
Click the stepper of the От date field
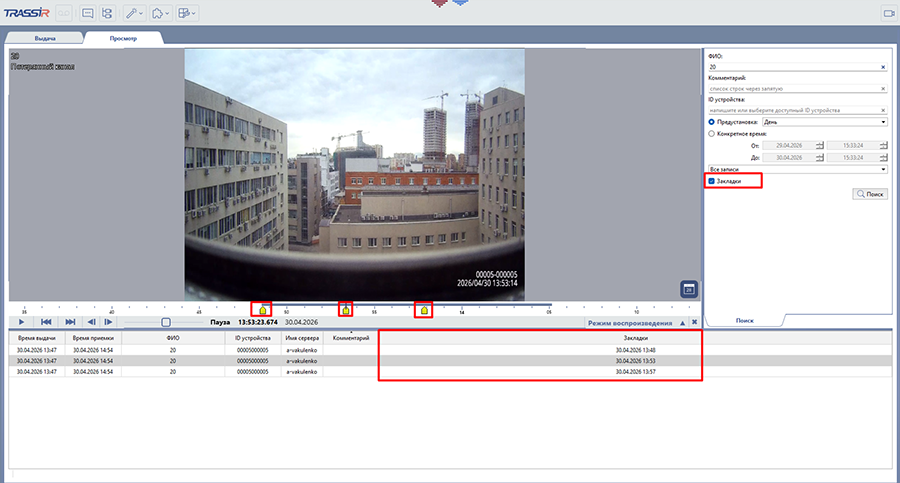click(820, 146)
